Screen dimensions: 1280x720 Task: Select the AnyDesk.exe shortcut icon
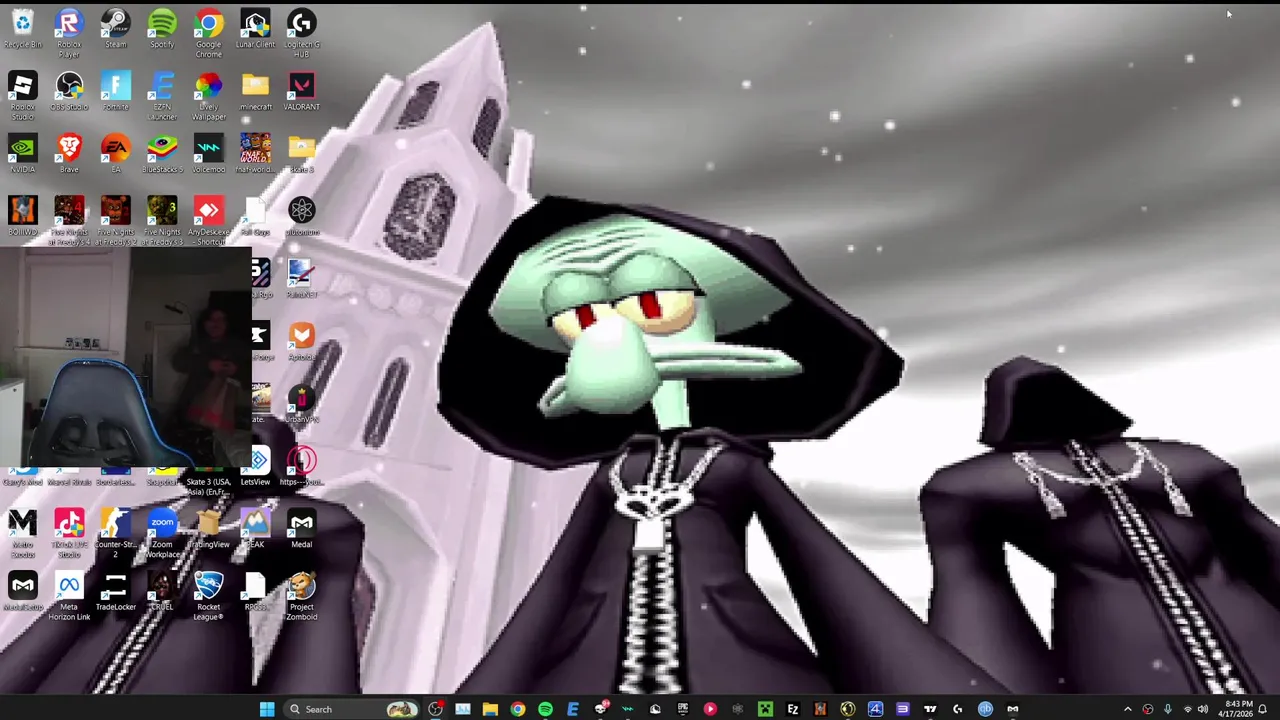pos(208,221)
